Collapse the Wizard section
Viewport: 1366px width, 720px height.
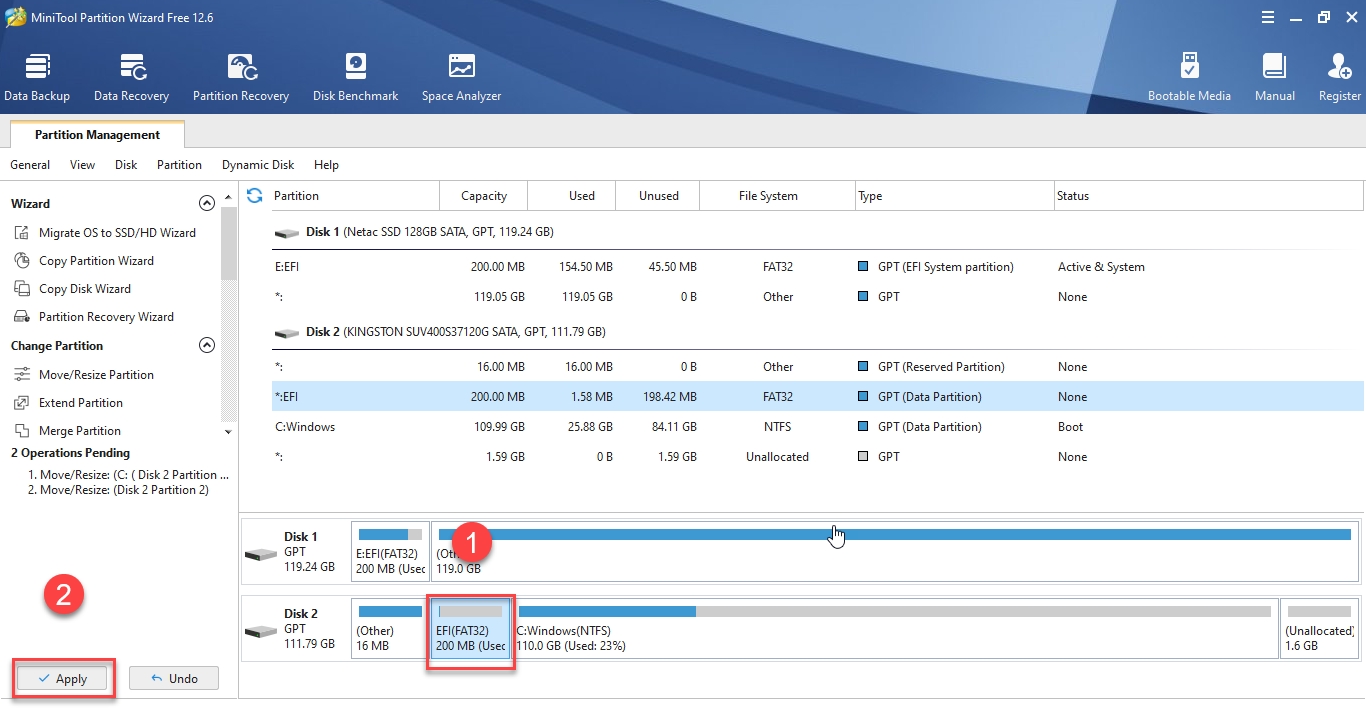207,203
